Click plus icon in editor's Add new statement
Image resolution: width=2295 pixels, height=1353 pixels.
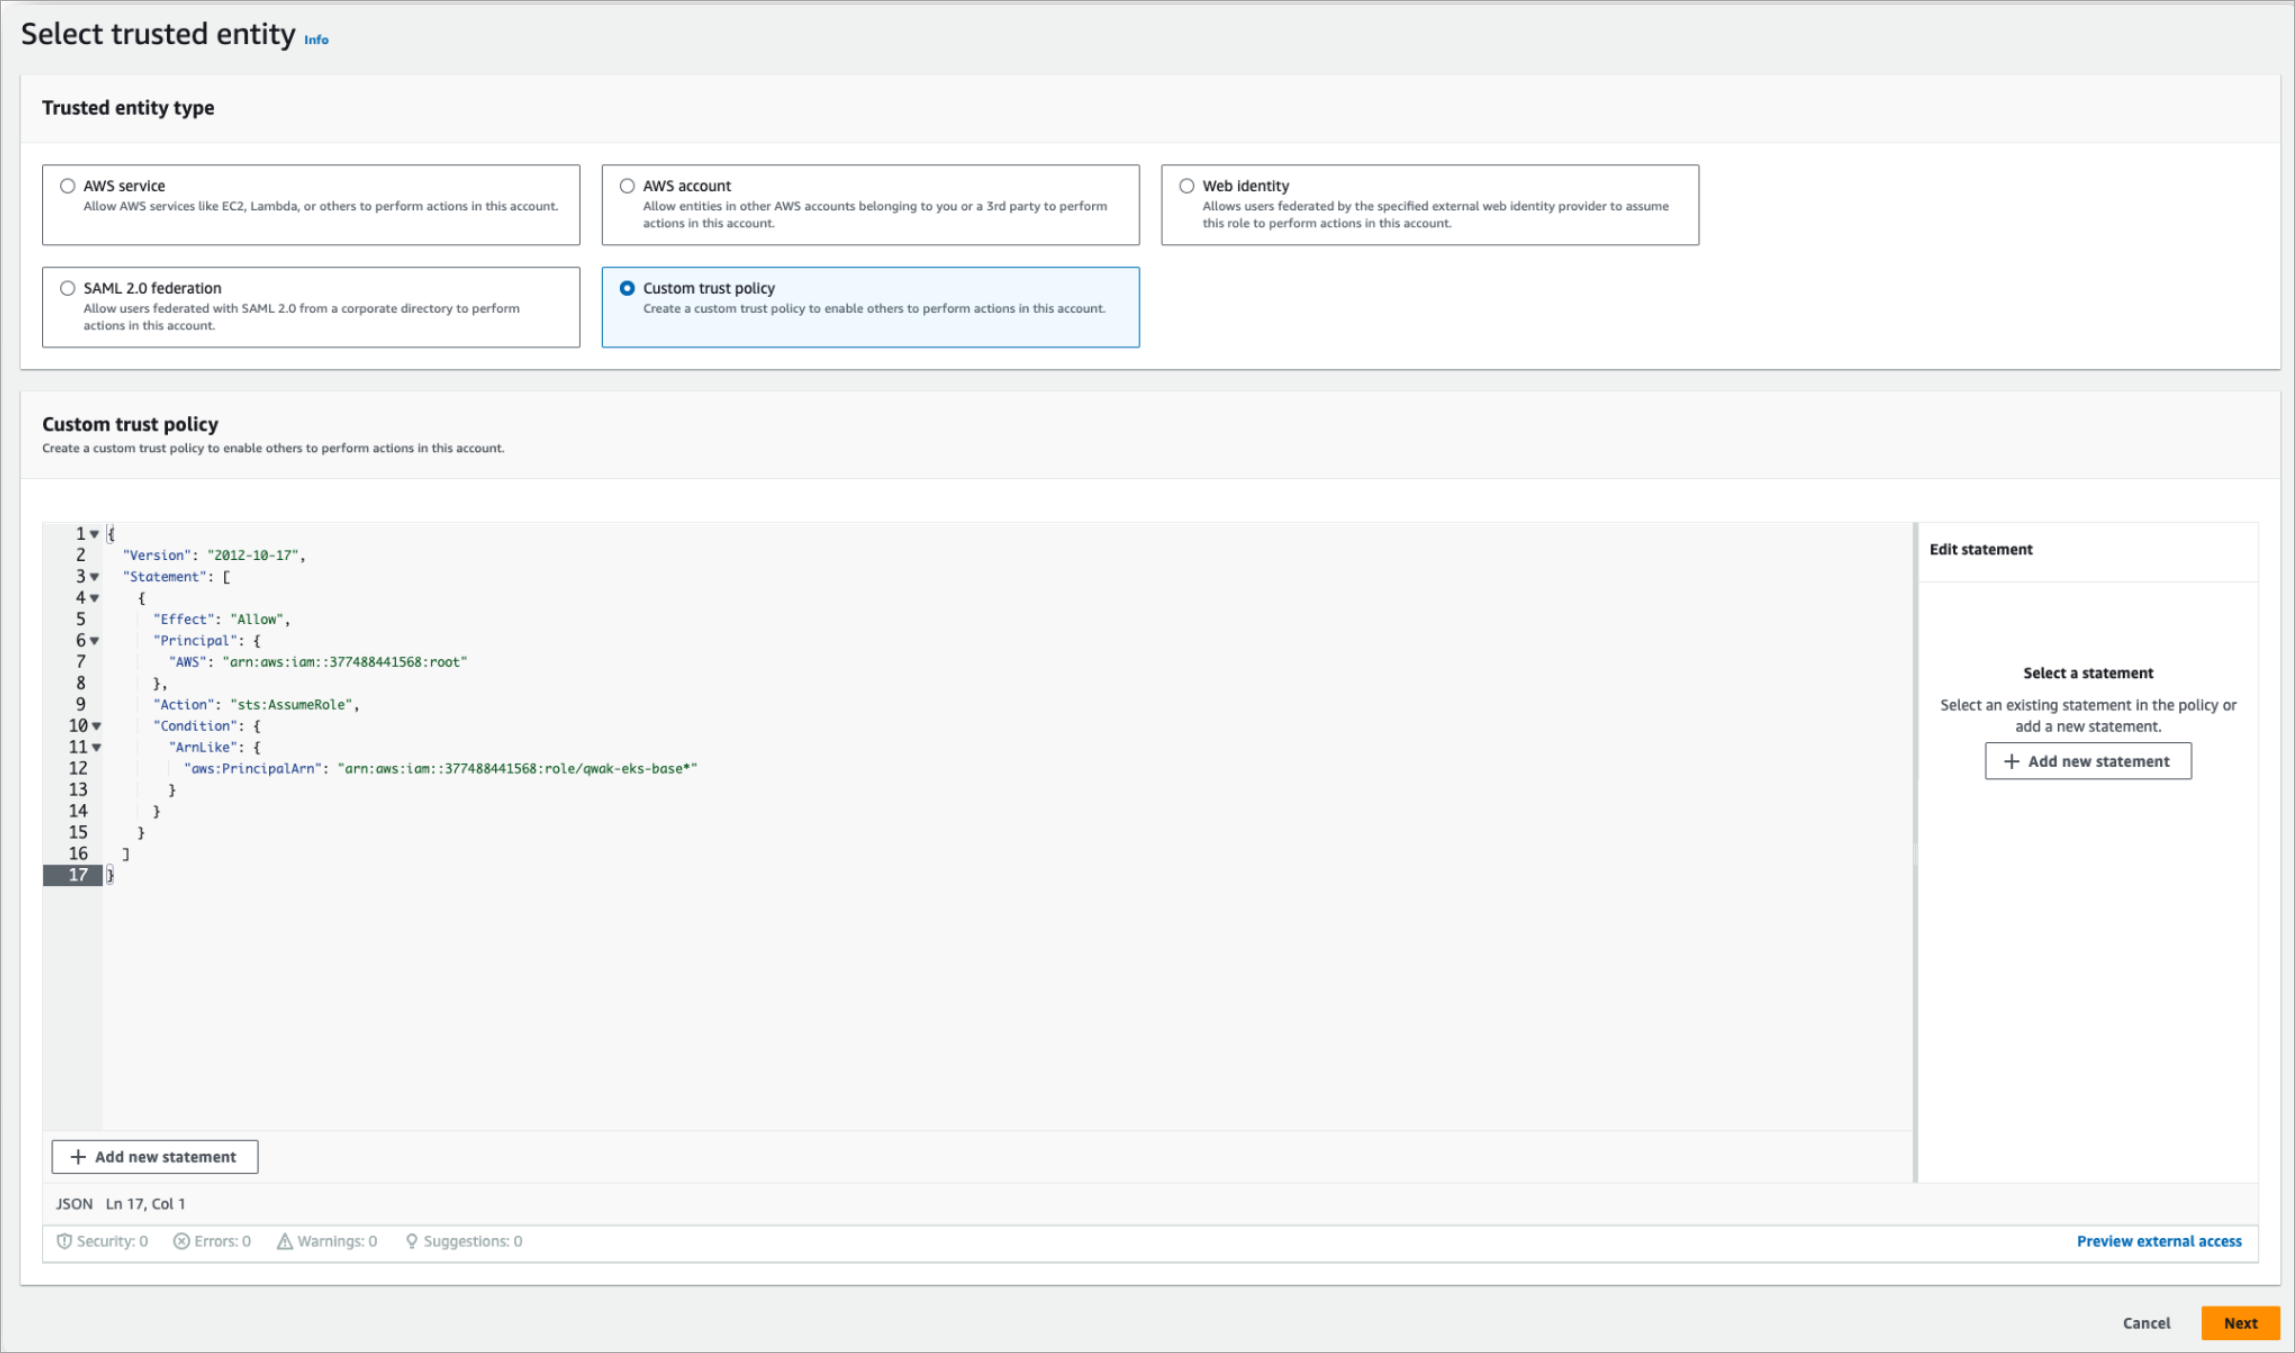tap(78, 1157)
